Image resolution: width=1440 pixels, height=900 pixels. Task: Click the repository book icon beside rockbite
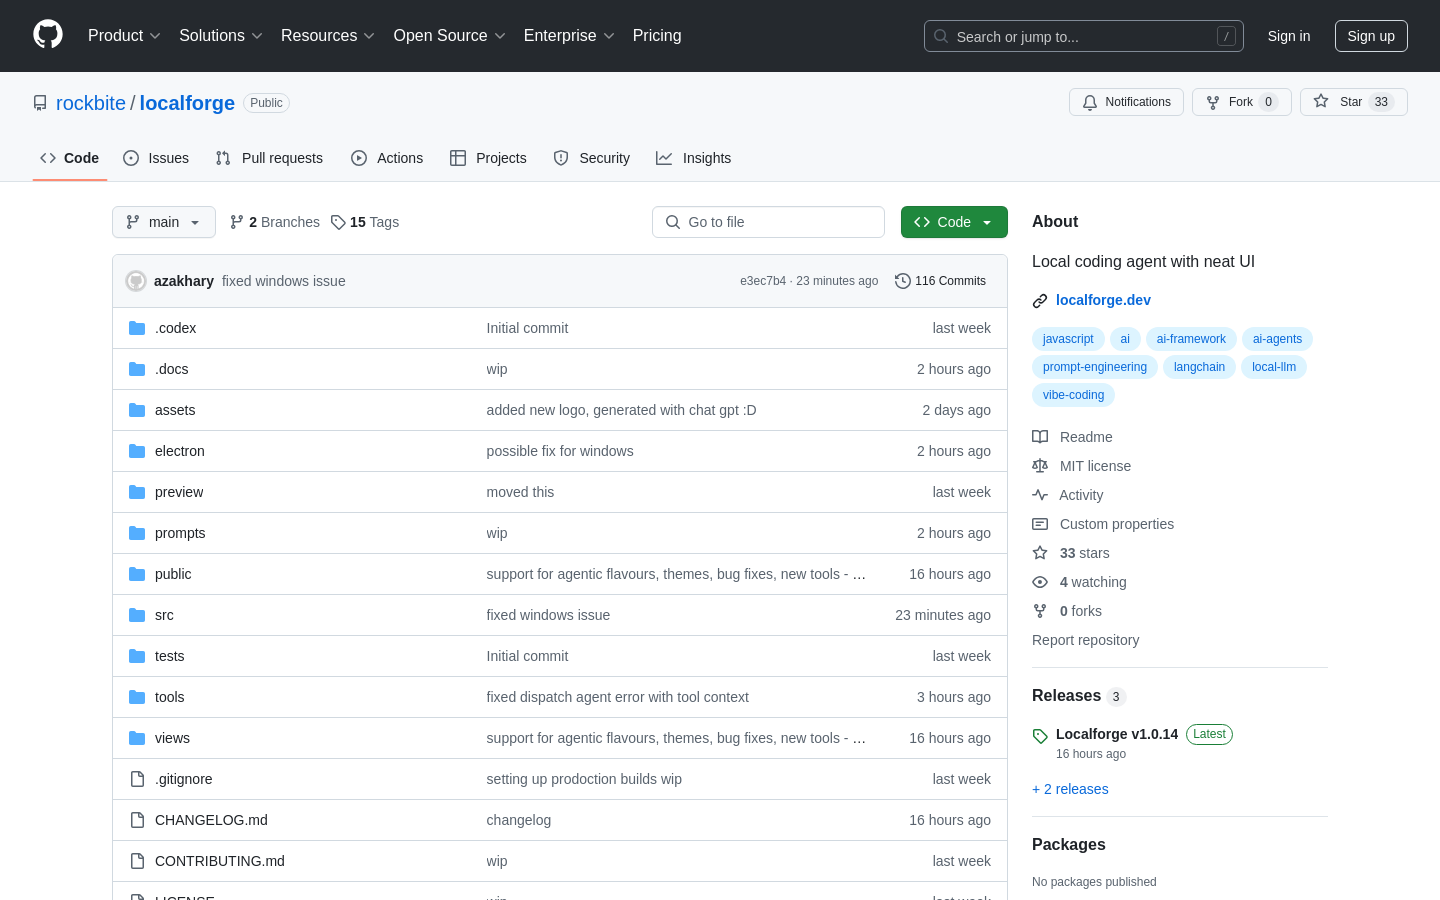click(40, 103)
